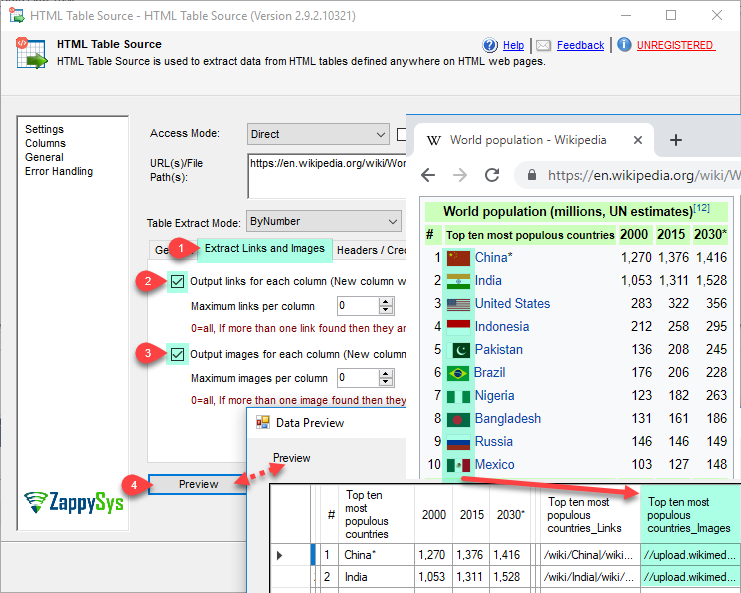Open the Indonesia link in Wikipedia table
This screenshot has height=593, width=741.
click(502, 327)
